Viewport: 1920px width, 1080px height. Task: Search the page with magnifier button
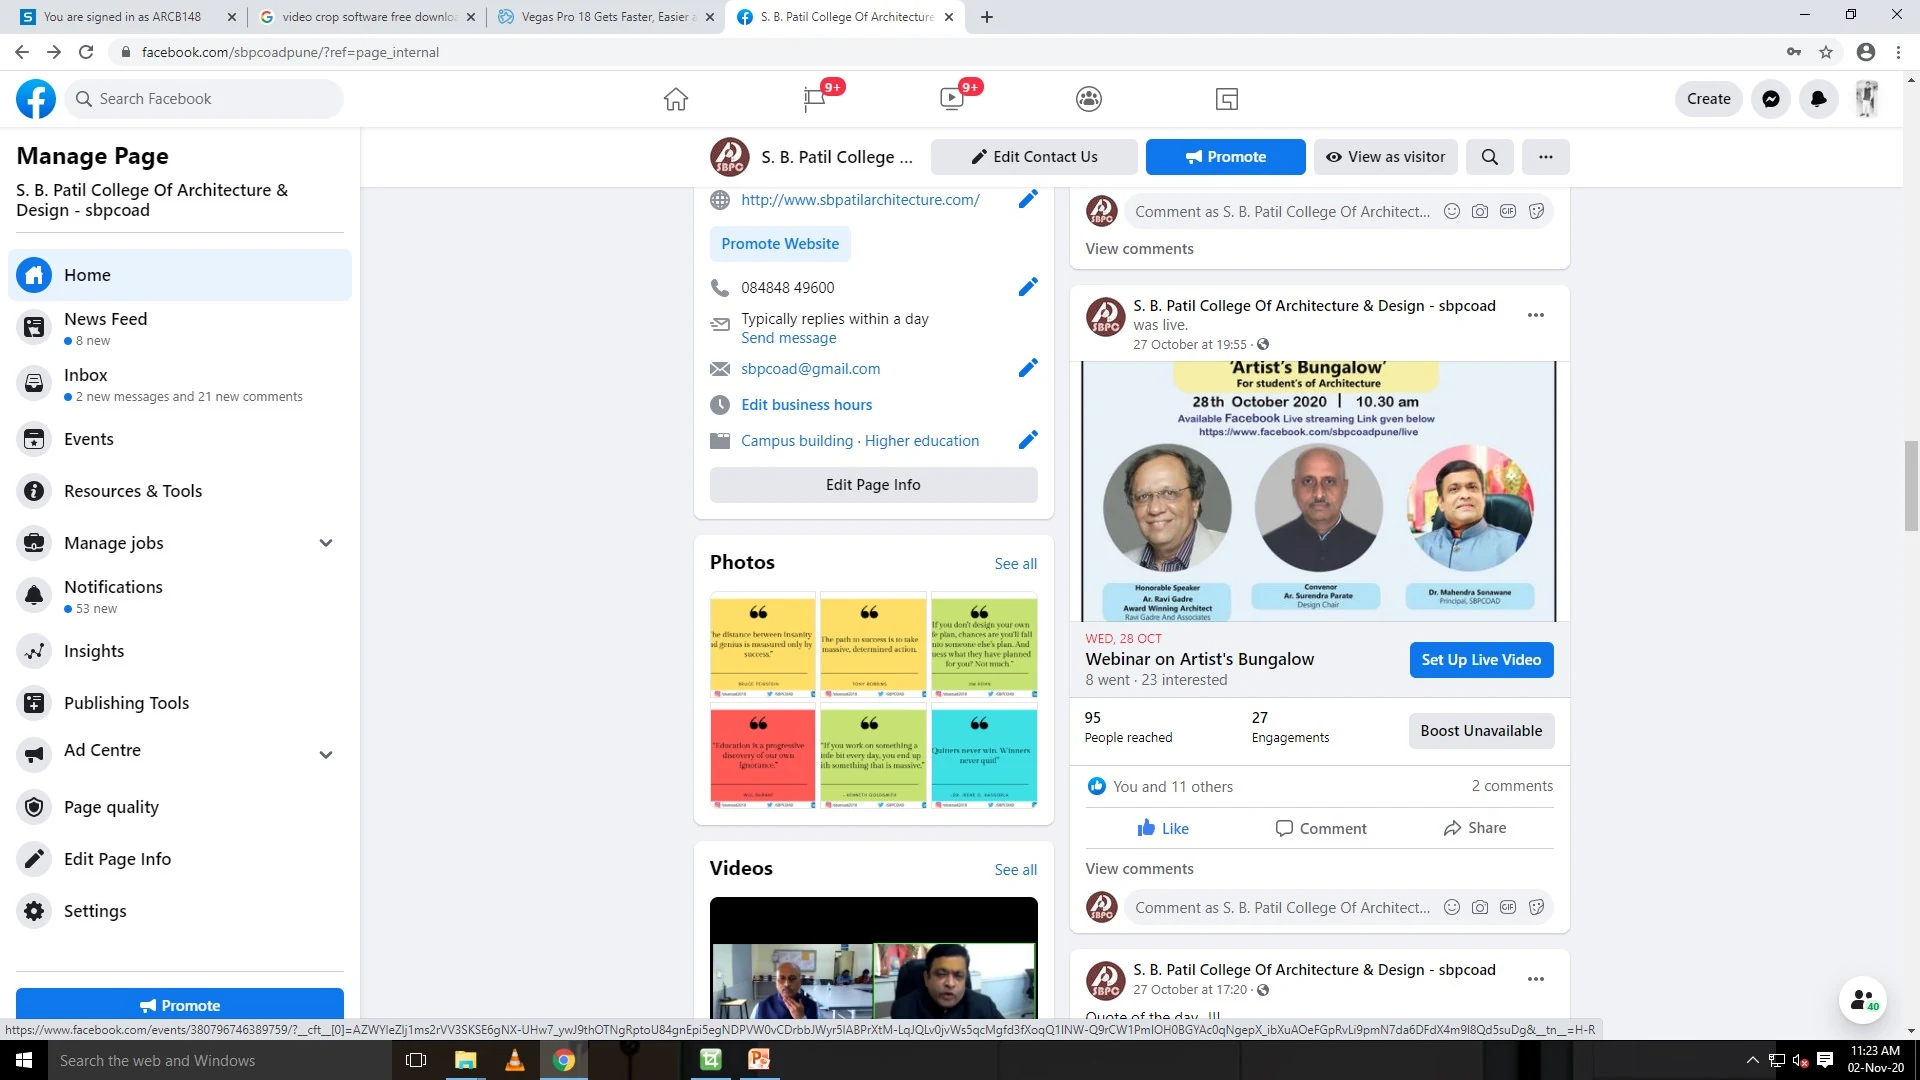[x=1490, y=157]
